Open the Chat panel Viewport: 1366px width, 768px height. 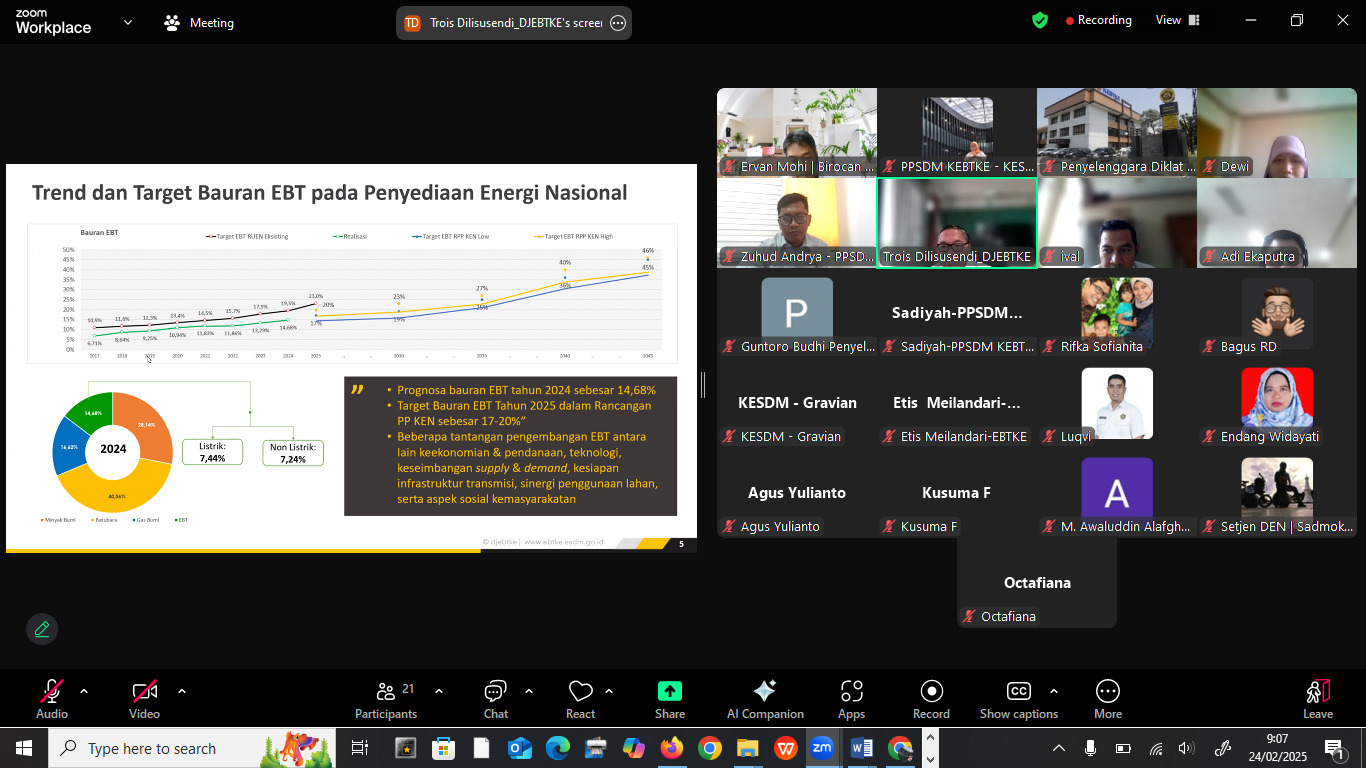(496, 699)
